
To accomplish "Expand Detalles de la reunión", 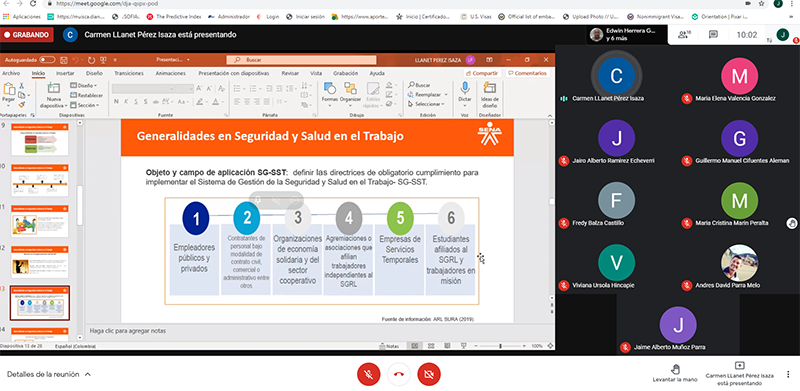I will pyautogui.click(x=49, y=375).
